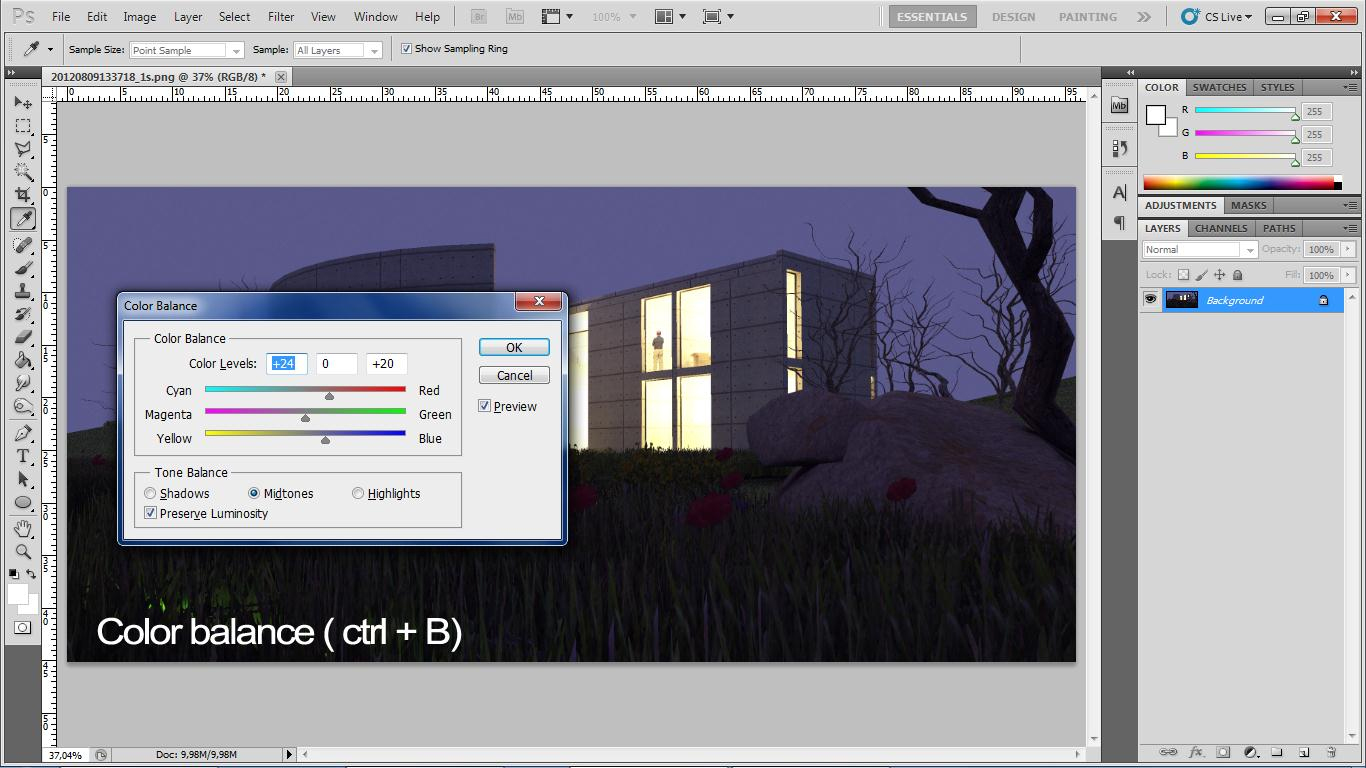Open the Arrange Documents dropdown
This screenshot has height=768, width=1366.
[x=670, y=17]
